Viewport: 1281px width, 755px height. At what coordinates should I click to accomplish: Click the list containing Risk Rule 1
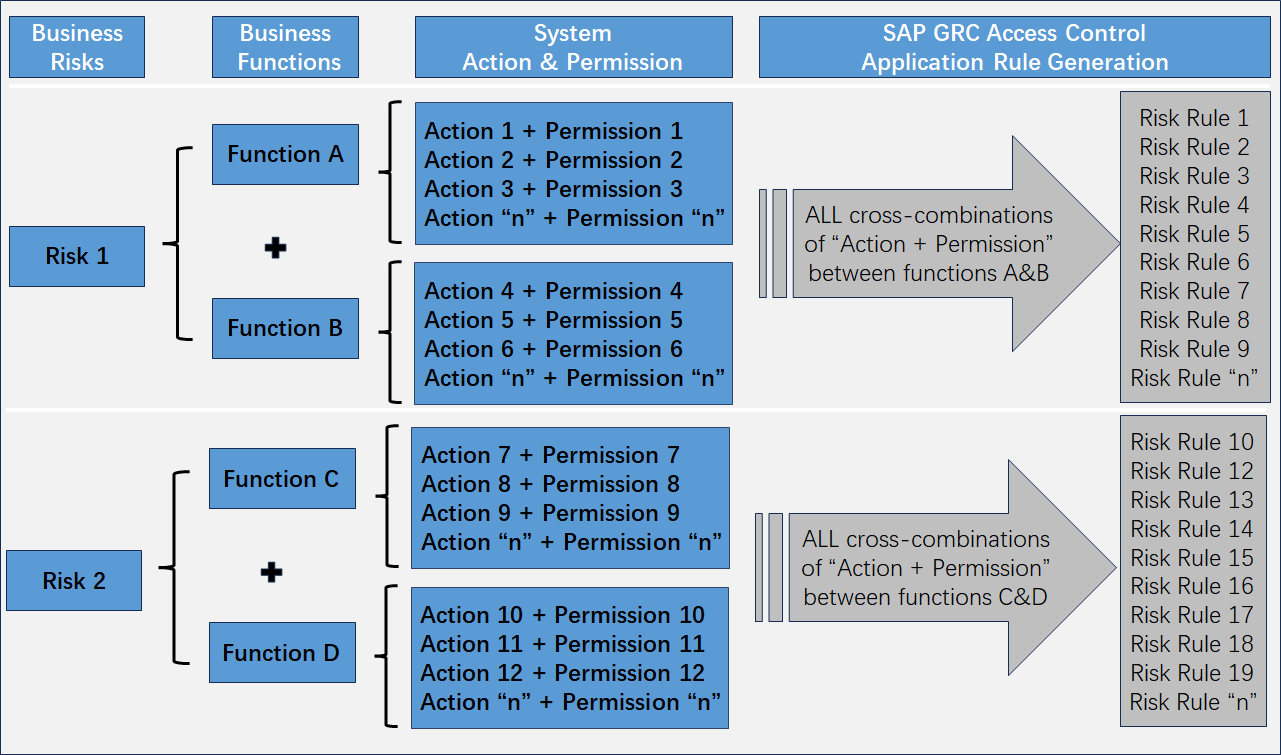(1194, 247)
